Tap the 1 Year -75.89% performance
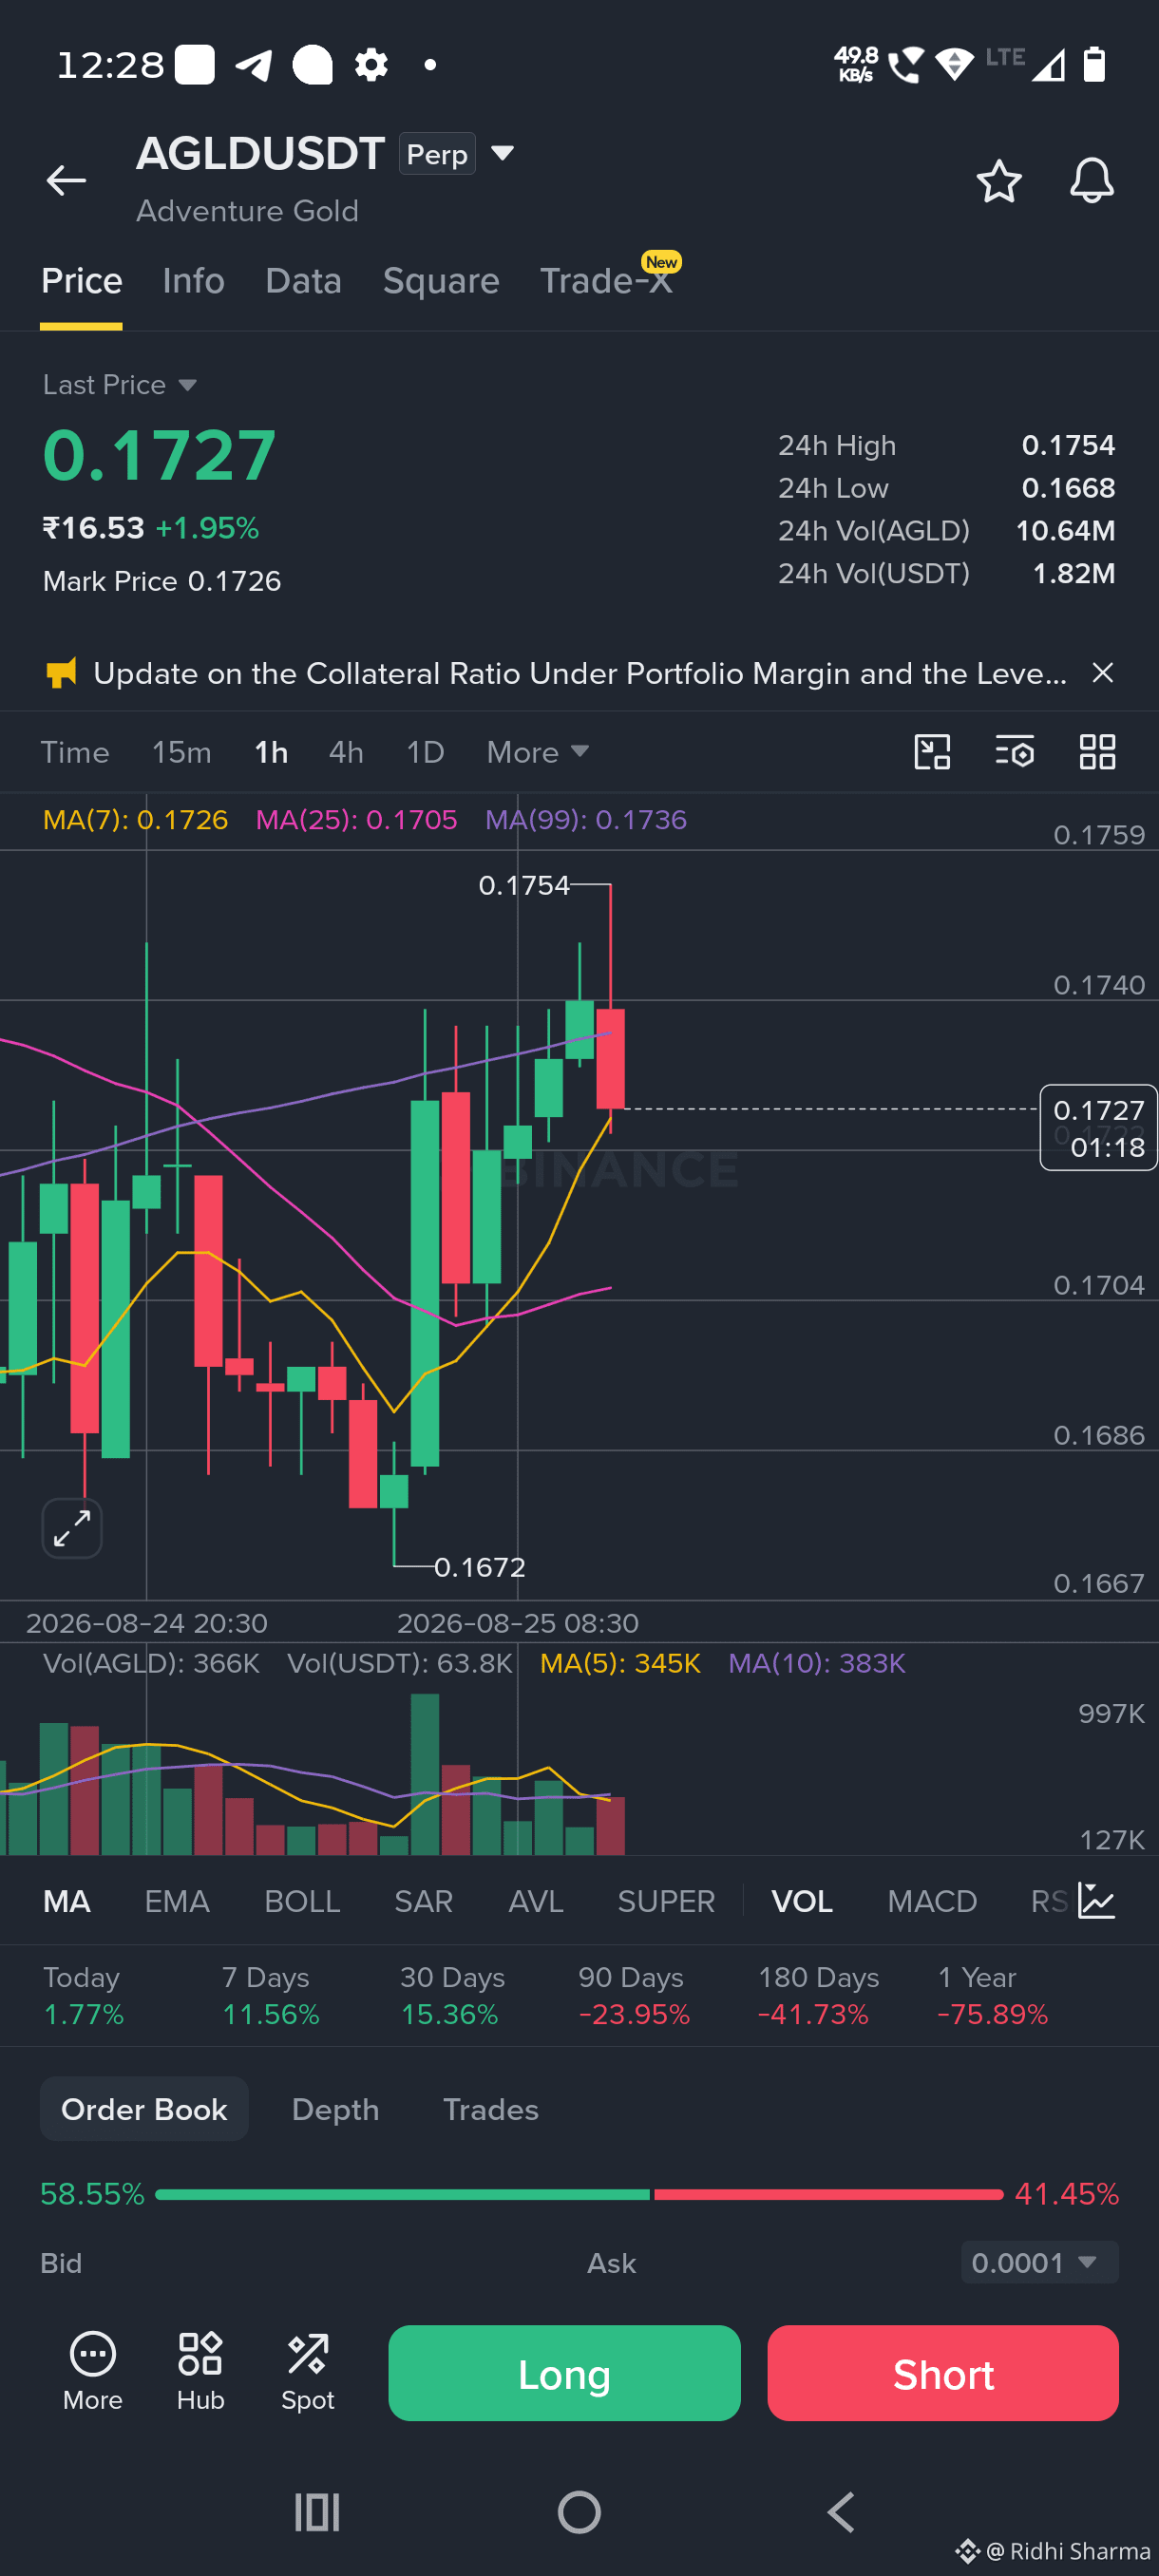This screenshot has height=2576, width=1159. pos(992,1996)
